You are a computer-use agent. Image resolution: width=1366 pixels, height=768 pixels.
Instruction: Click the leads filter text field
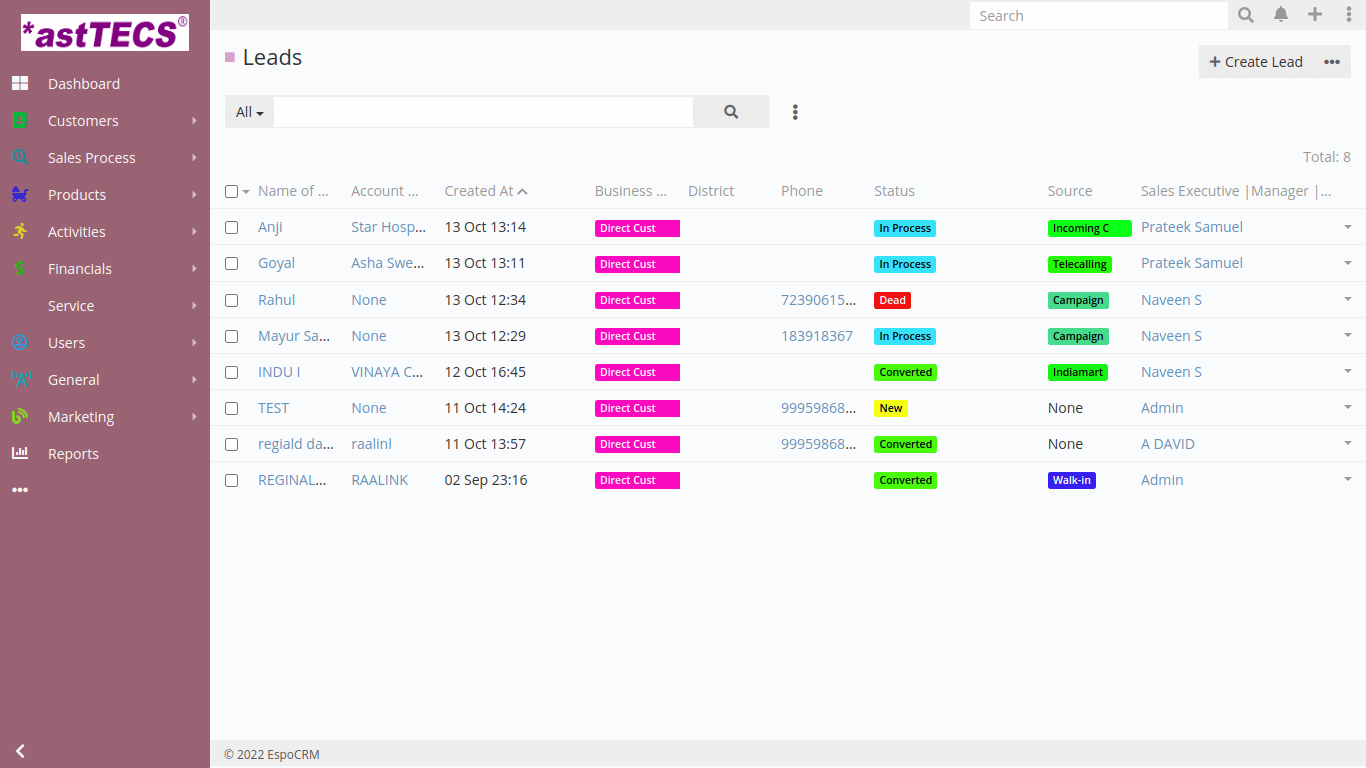coord(483,112)
